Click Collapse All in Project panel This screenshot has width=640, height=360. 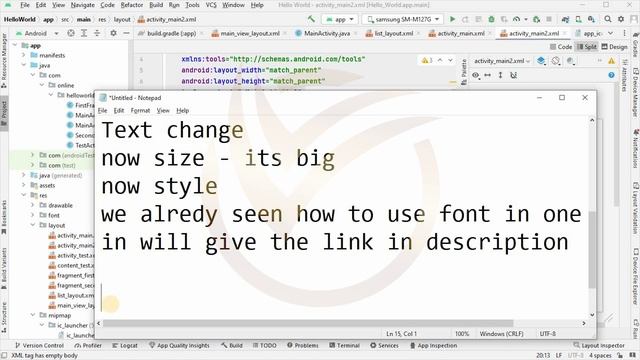pyautogui.click(x=97, y=33)
